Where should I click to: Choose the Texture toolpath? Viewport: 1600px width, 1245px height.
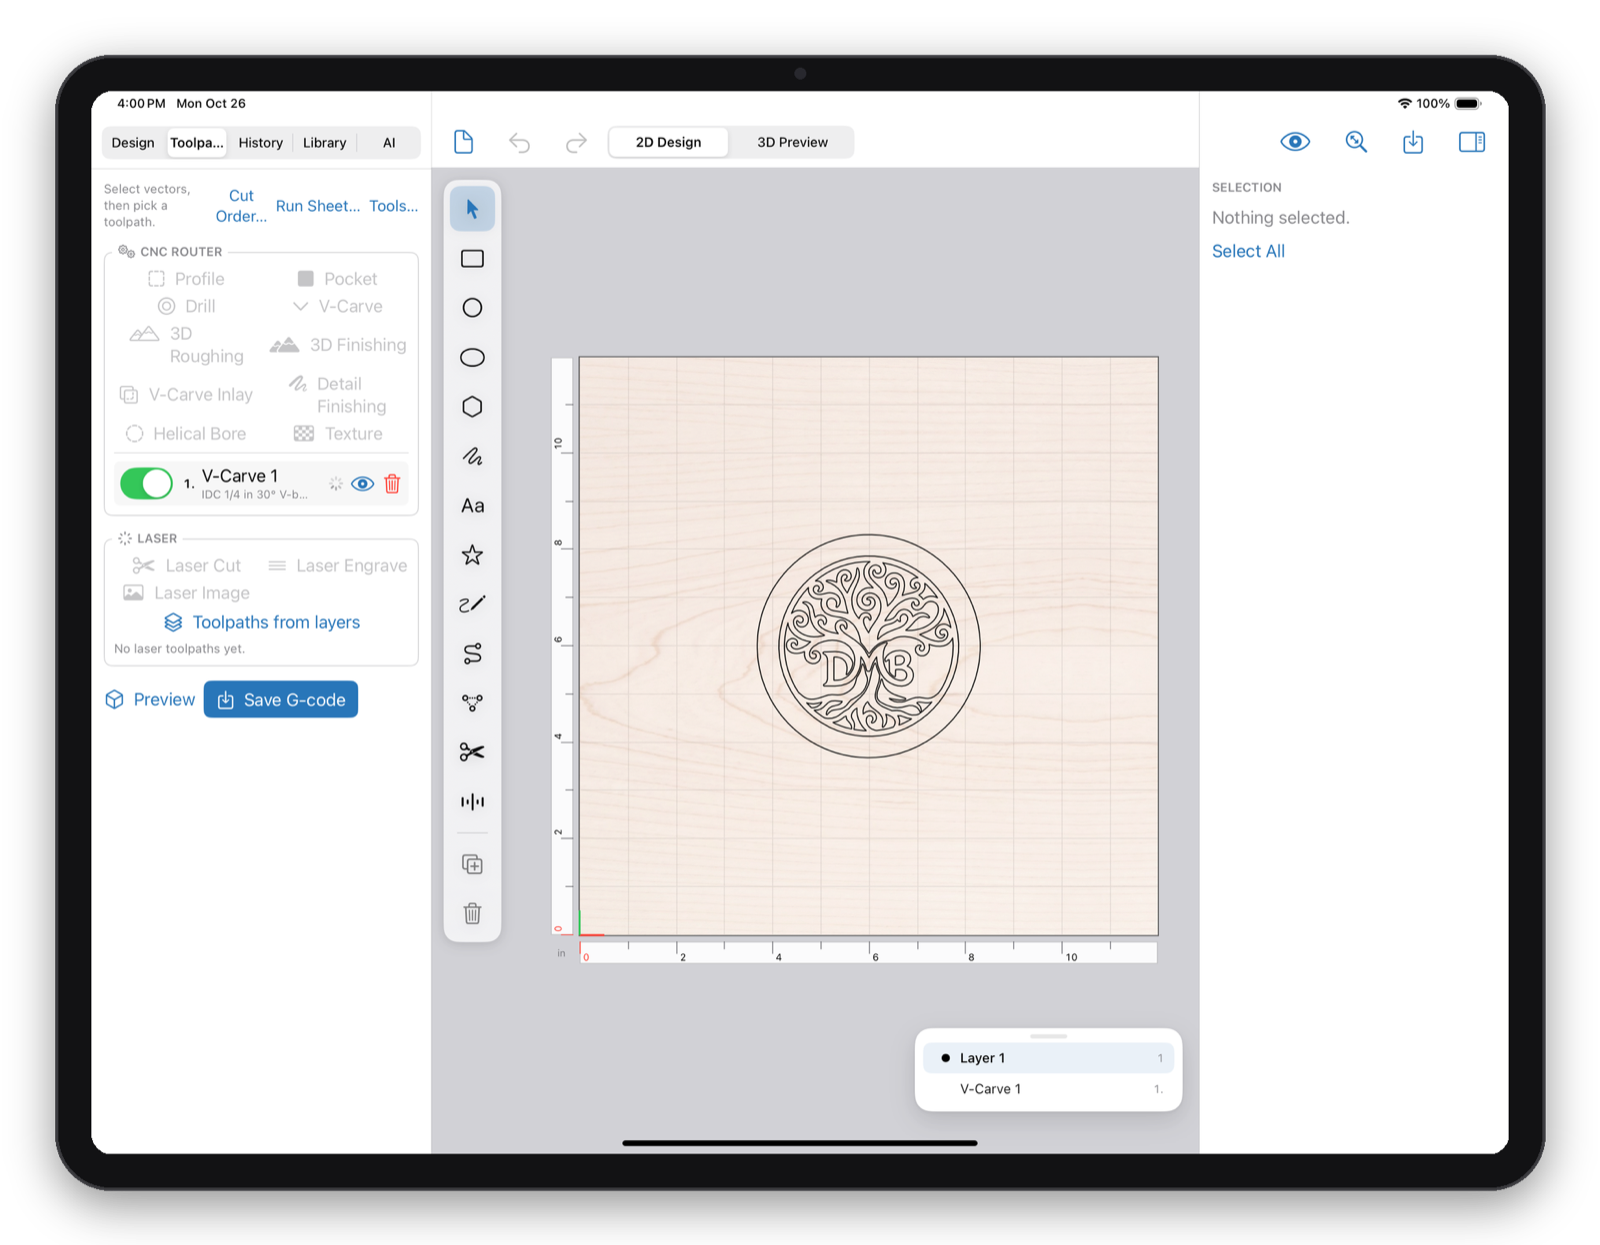(x=338, y=434)
